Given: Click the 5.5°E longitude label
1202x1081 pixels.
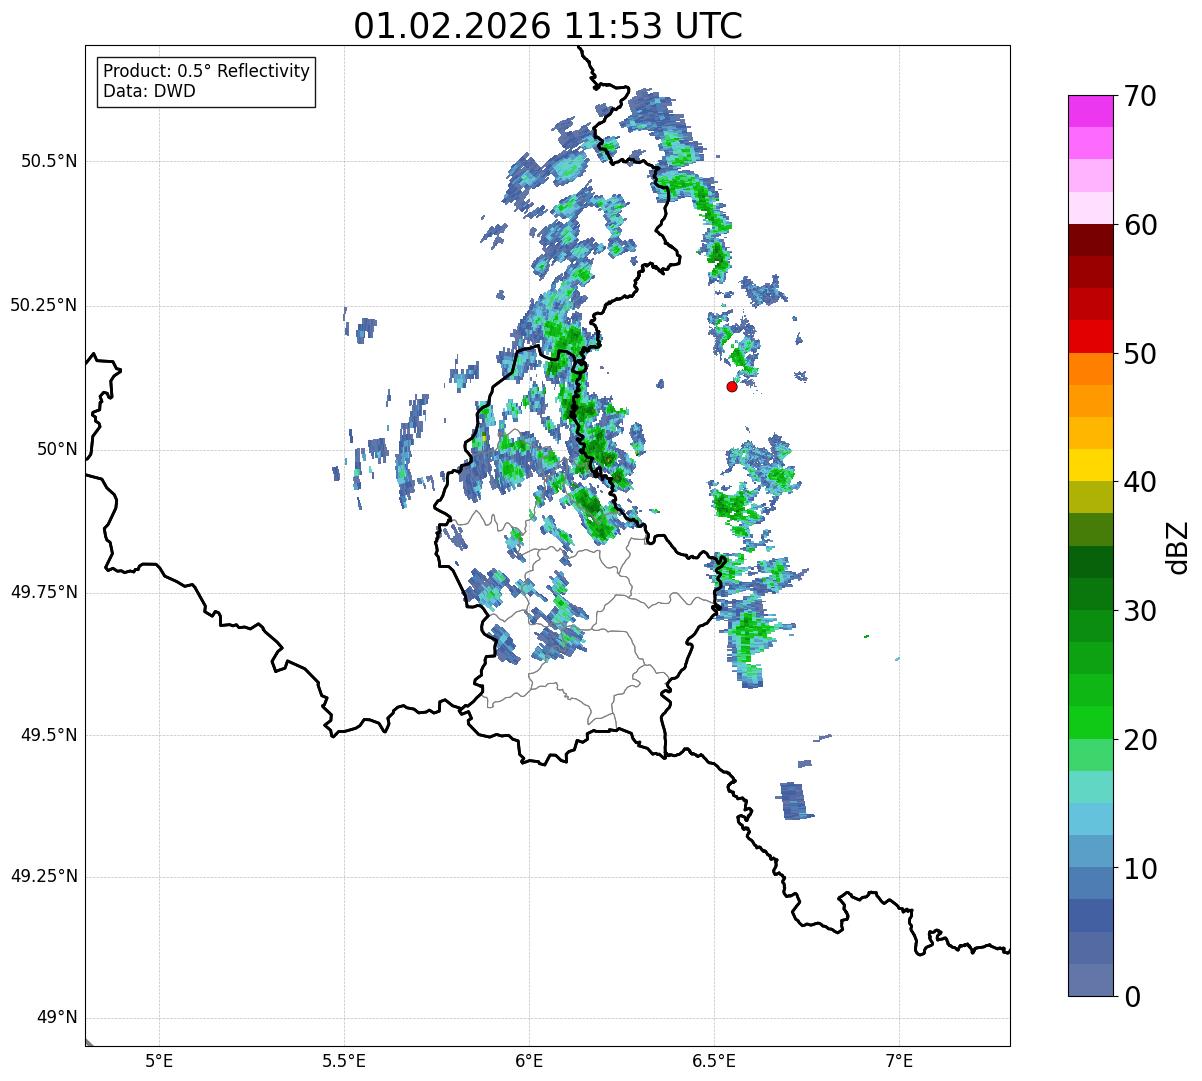Looking at the screenshot, I should point(344,1061).
